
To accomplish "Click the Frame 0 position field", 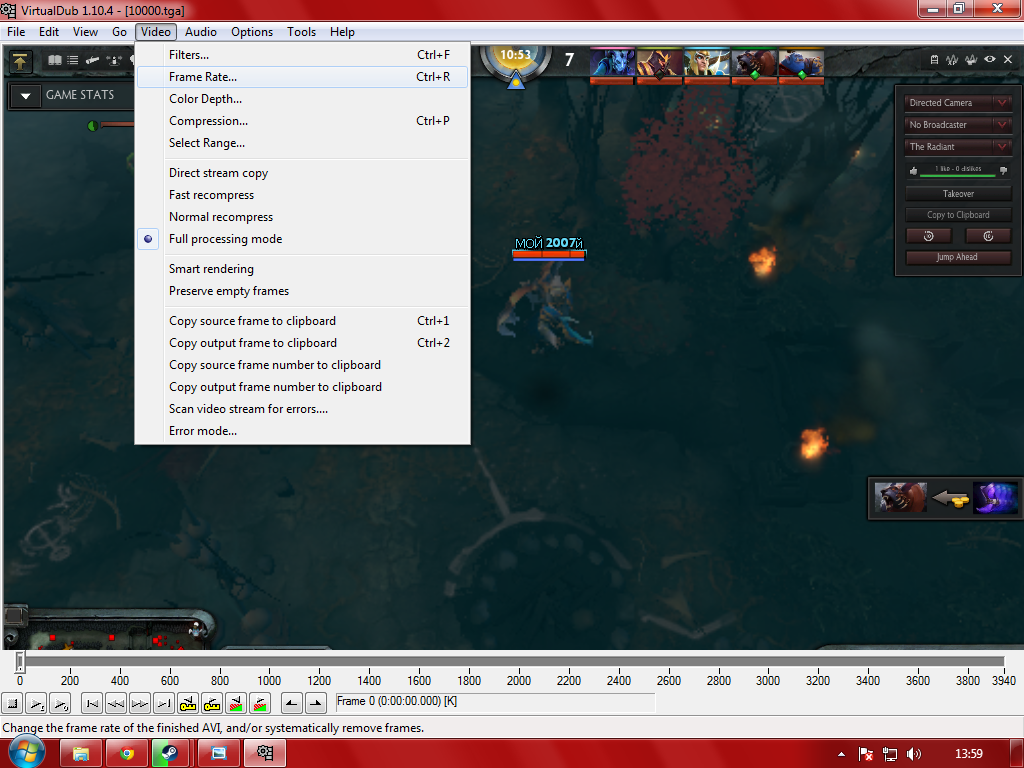I will [x=494, y=701].
